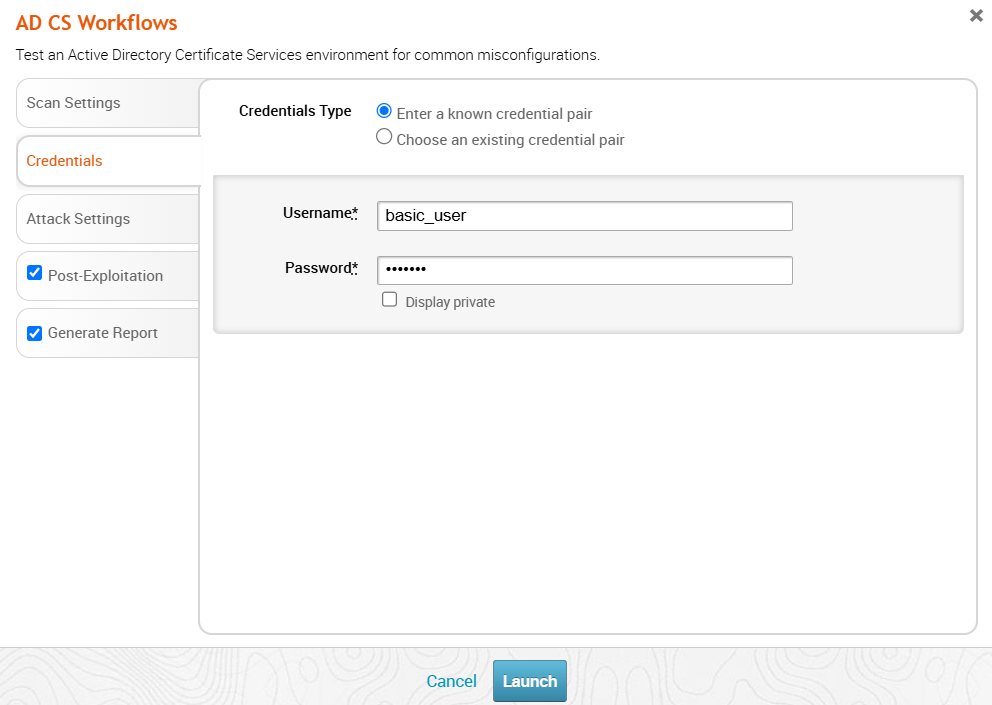
Task: Click the "Enter a known credential pair" text
Action: coord(494,114)
